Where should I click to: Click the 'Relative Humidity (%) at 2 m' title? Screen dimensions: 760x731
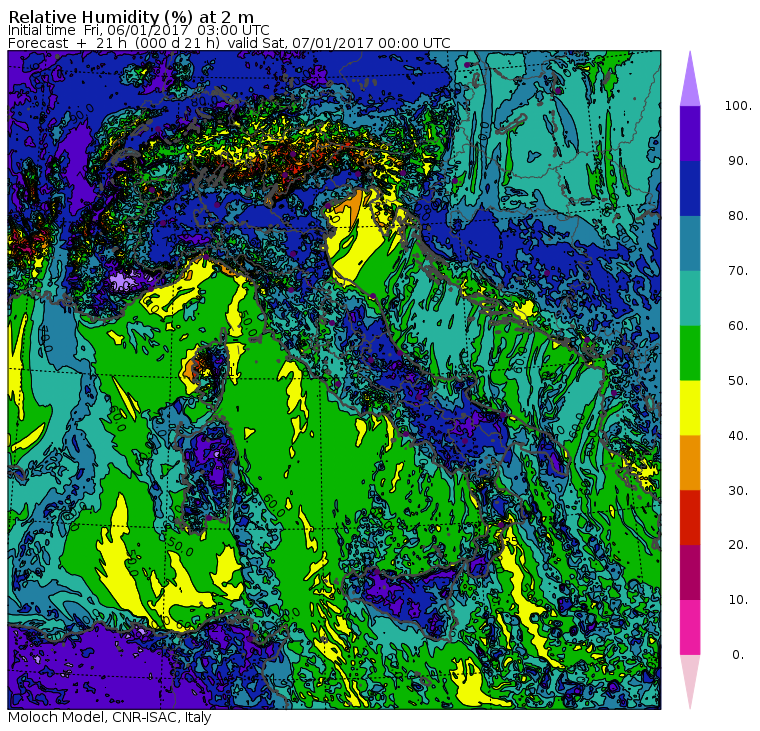click(x=131, y=17)
